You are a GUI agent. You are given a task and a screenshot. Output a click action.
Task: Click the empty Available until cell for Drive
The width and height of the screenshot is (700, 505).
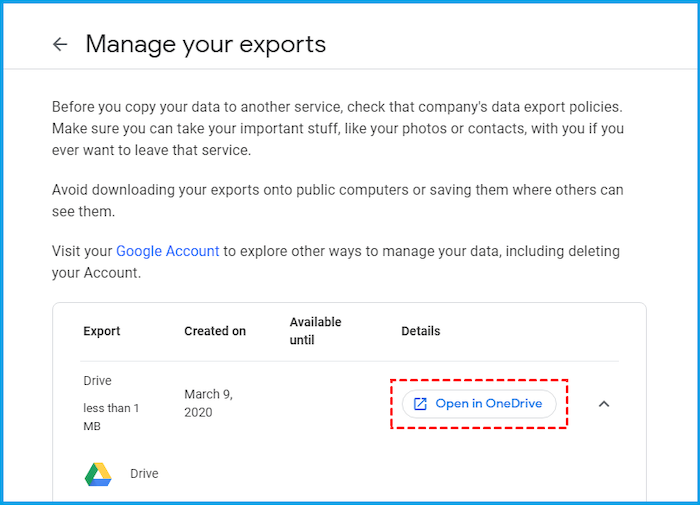315,404
